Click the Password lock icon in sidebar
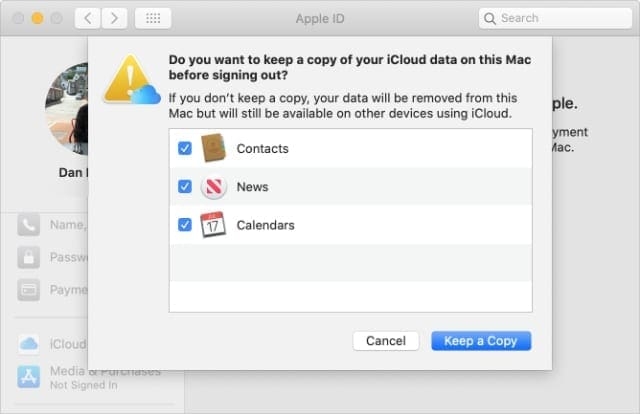This screenshot has height=414, width=640. pos(28,257)
